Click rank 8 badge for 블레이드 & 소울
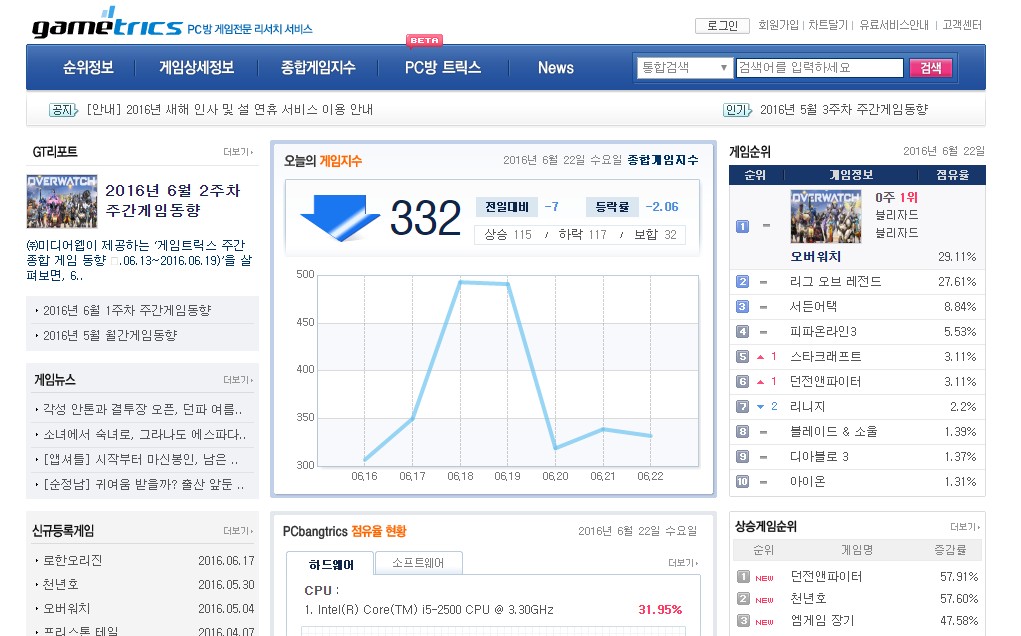The height and width of the screenshot is (636, 1021). point(742,432)
